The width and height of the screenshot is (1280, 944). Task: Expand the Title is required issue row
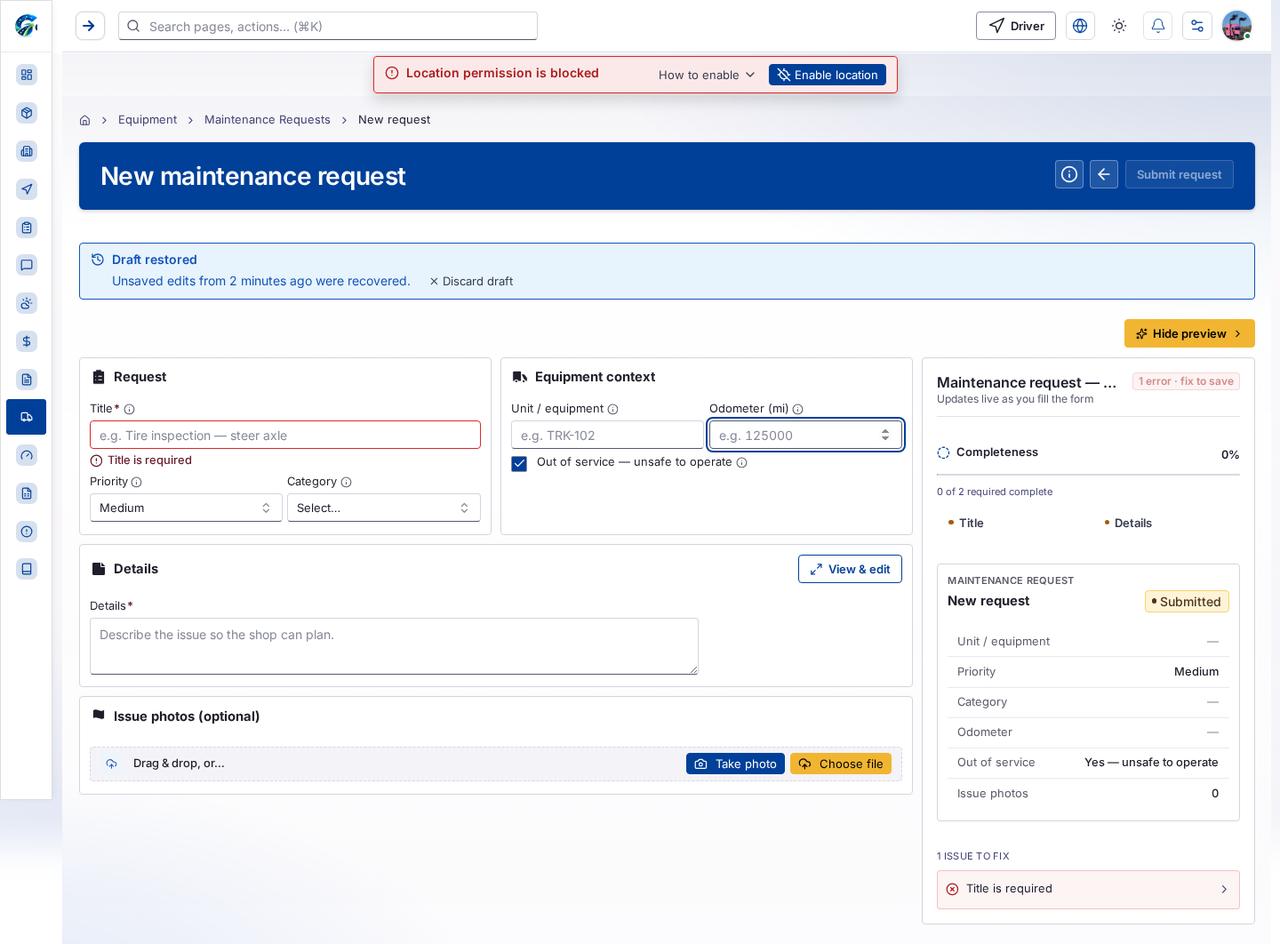coord(1088,889)
